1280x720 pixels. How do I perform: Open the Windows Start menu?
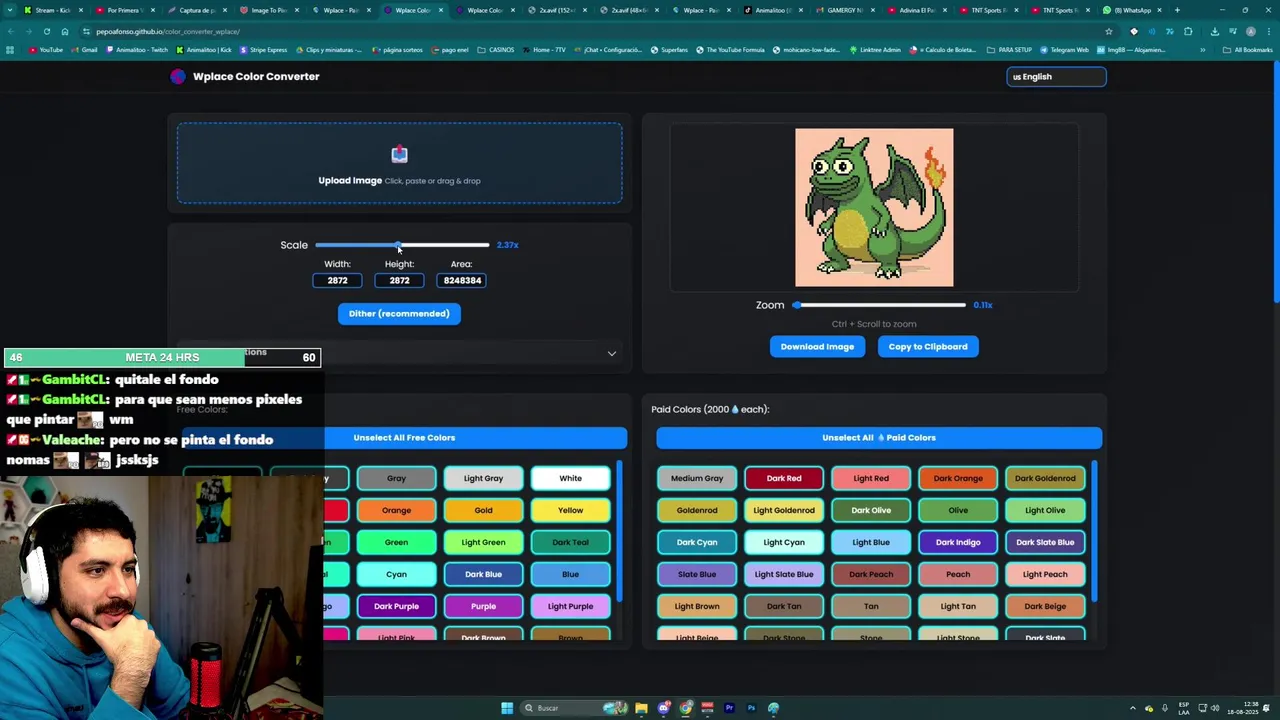[x=507, y=708]
